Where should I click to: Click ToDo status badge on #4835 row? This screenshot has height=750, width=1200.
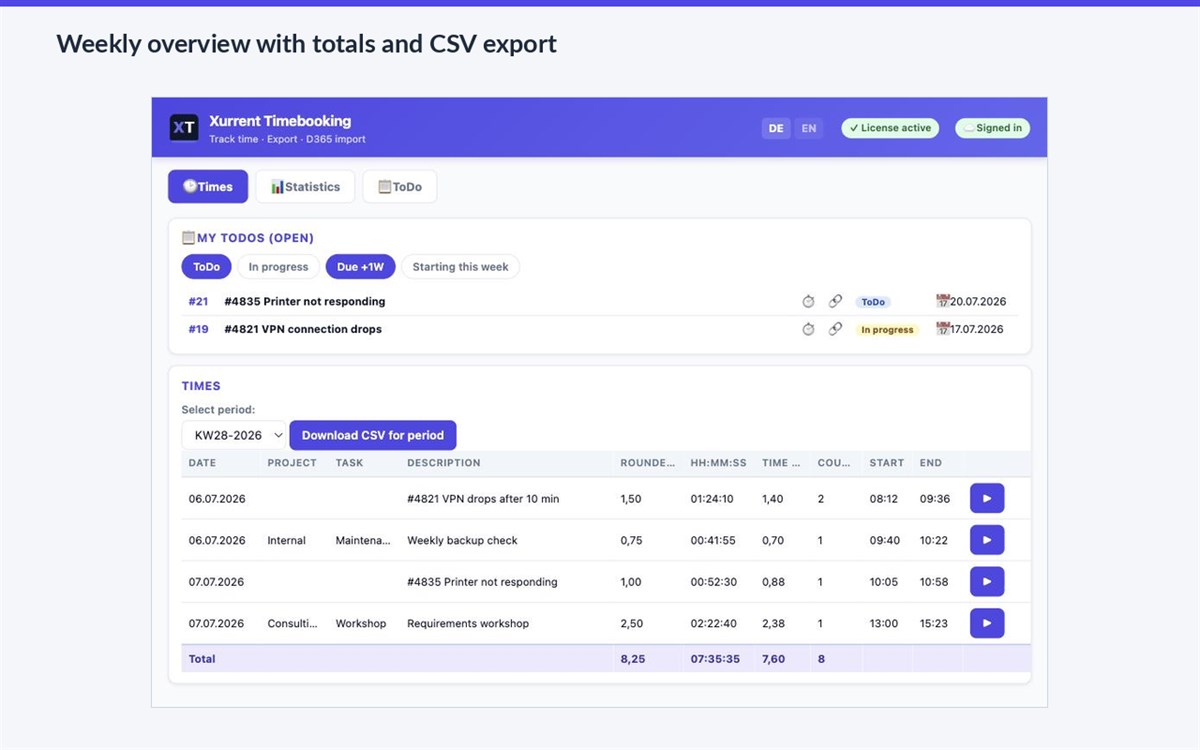click(x=873, y=302)
